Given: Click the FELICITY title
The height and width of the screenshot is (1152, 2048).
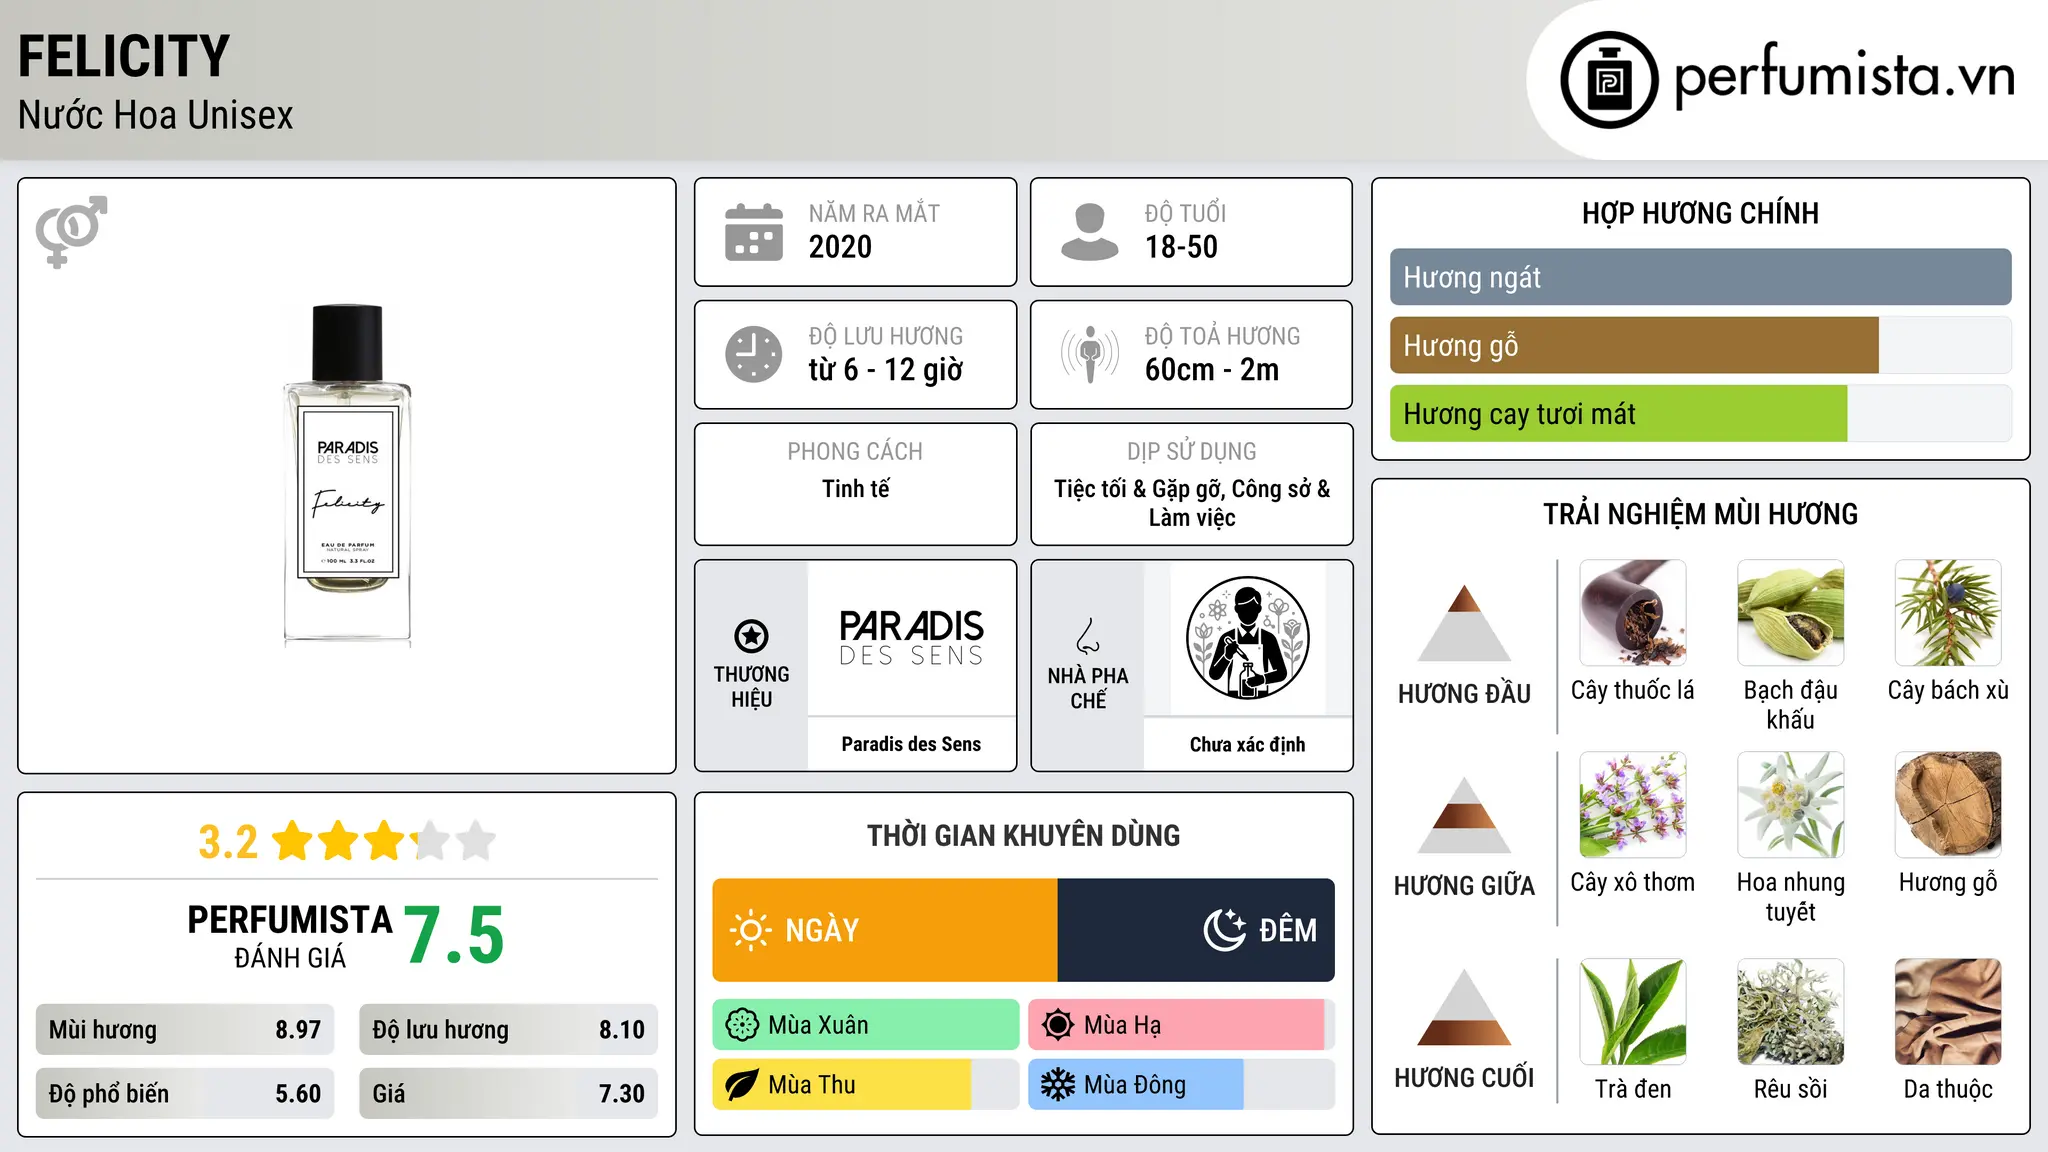Looking at the screenshot, I should coord(124,56).
